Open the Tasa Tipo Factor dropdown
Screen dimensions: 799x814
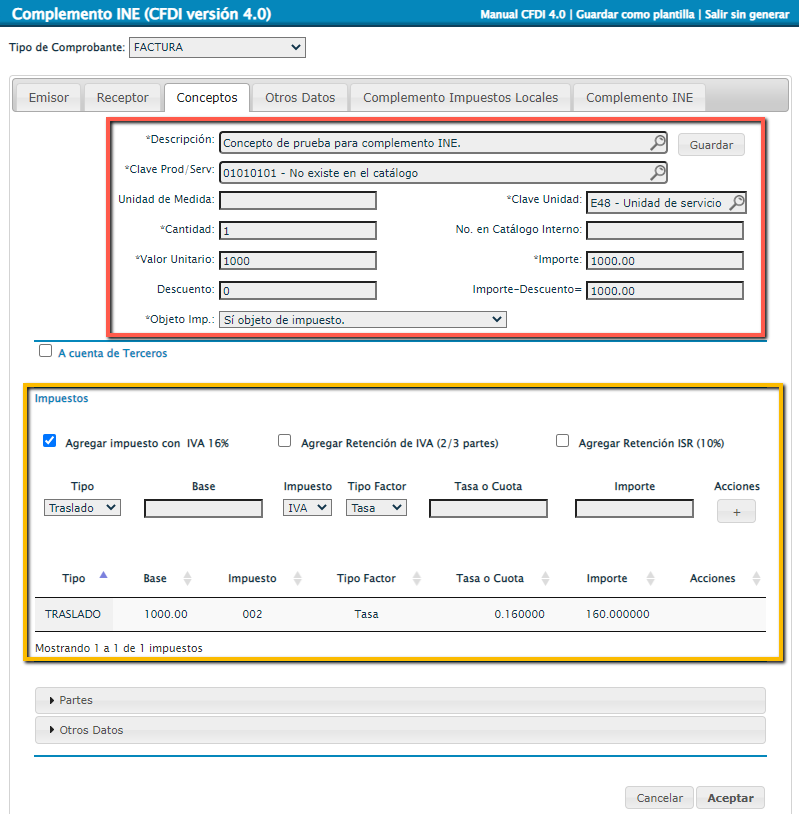(376, 508)
